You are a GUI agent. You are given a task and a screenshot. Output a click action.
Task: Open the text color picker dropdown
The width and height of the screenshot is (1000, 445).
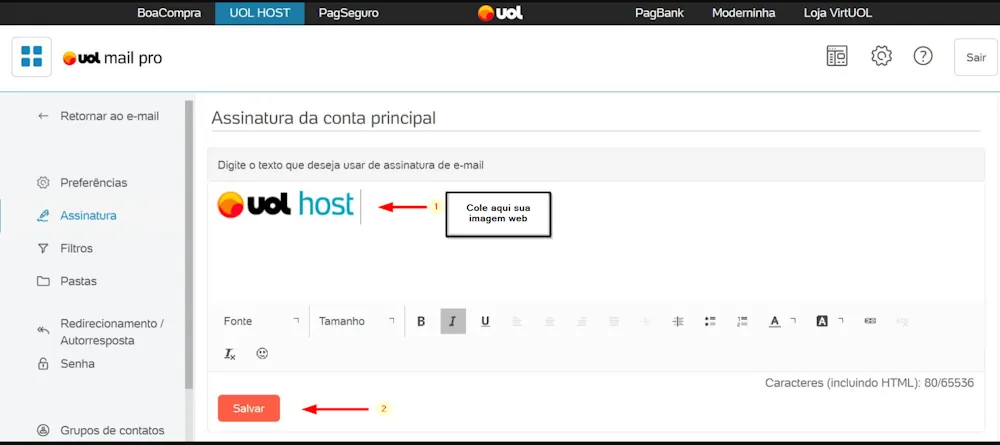(782, 321)
